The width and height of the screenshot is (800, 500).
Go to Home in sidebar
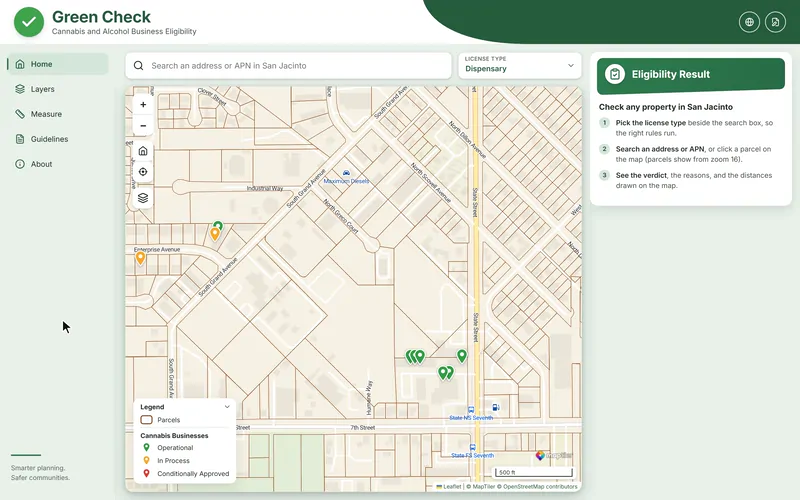58,64
